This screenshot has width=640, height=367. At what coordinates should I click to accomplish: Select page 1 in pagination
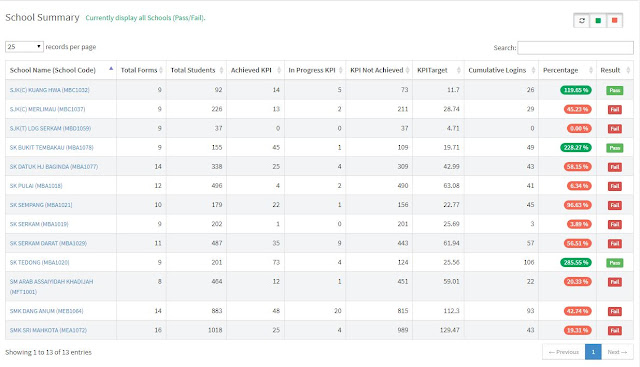593,352
